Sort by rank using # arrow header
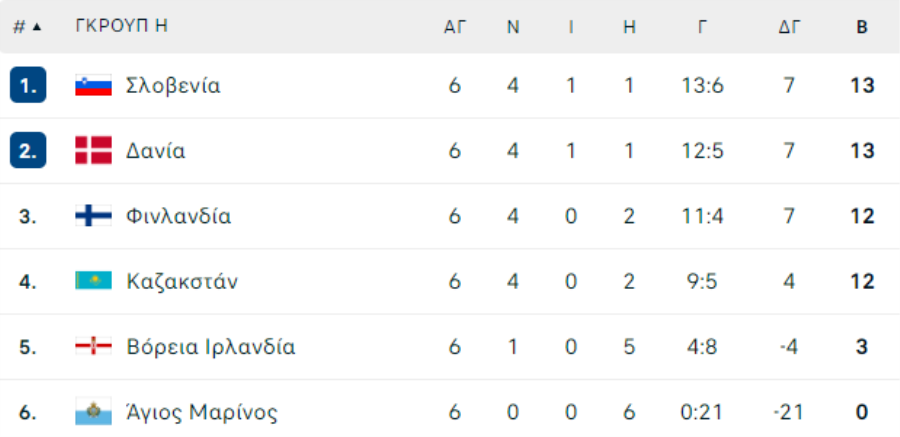The width and height of the screenshot is (900, 437). 28,27
